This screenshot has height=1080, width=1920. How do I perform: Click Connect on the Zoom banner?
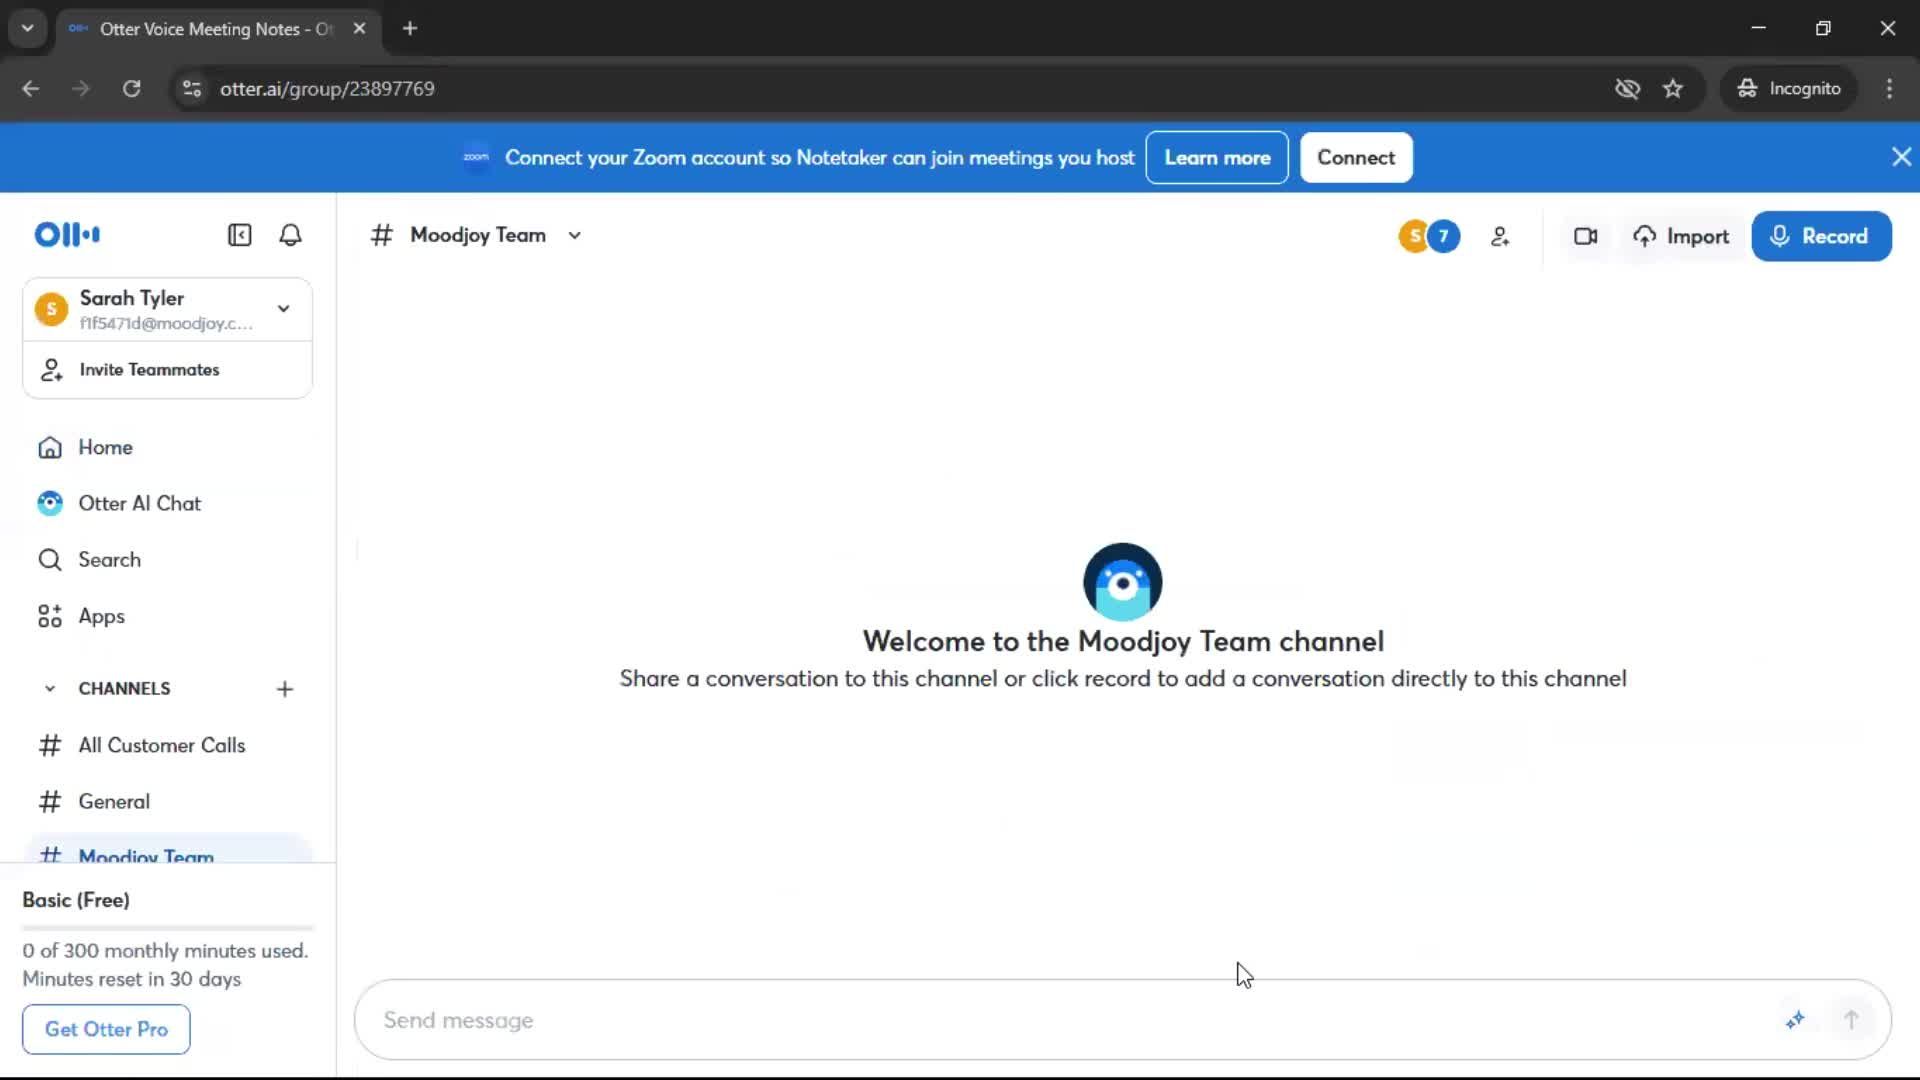tap(1356, 158)
